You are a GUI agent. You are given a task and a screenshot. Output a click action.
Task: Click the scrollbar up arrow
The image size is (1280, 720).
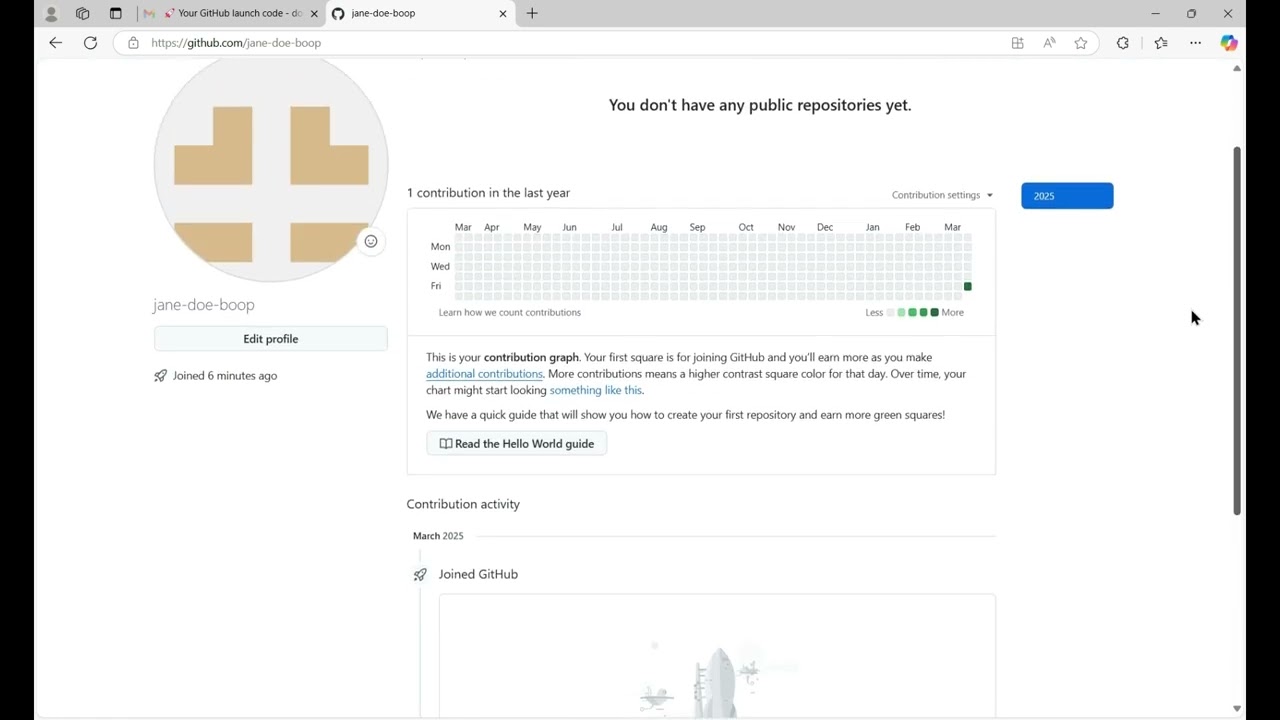click(x=1237, y=69)
